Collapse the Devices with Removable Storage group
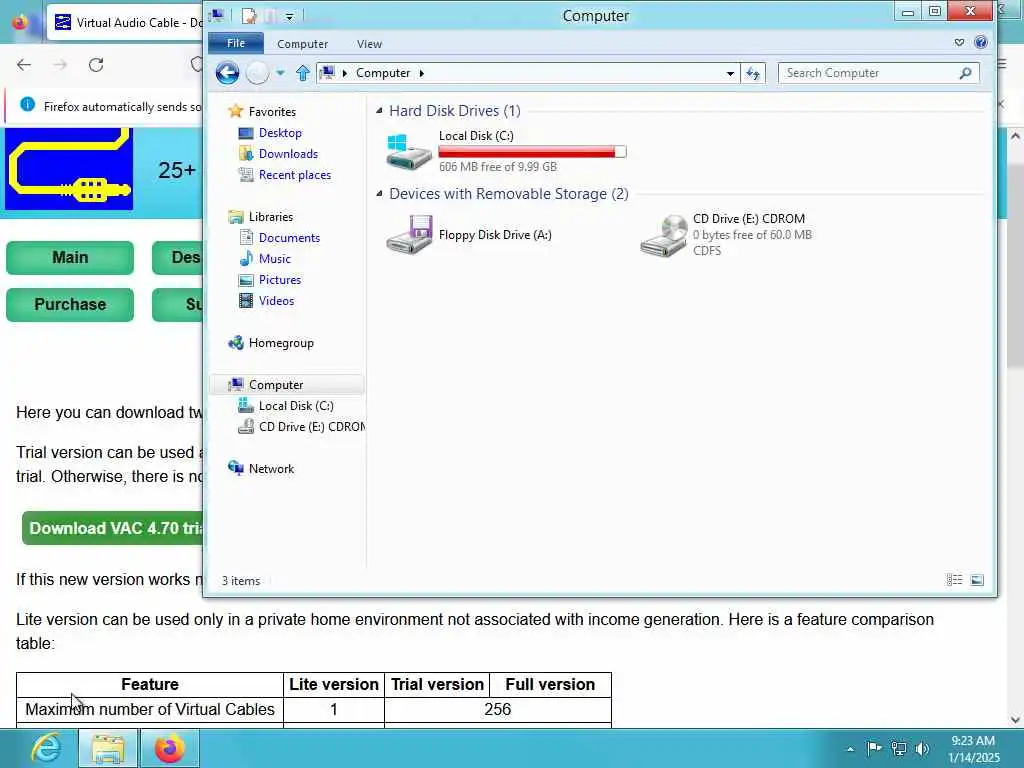1024x768 pixels. pyautogui.click(x=379, y=194)
